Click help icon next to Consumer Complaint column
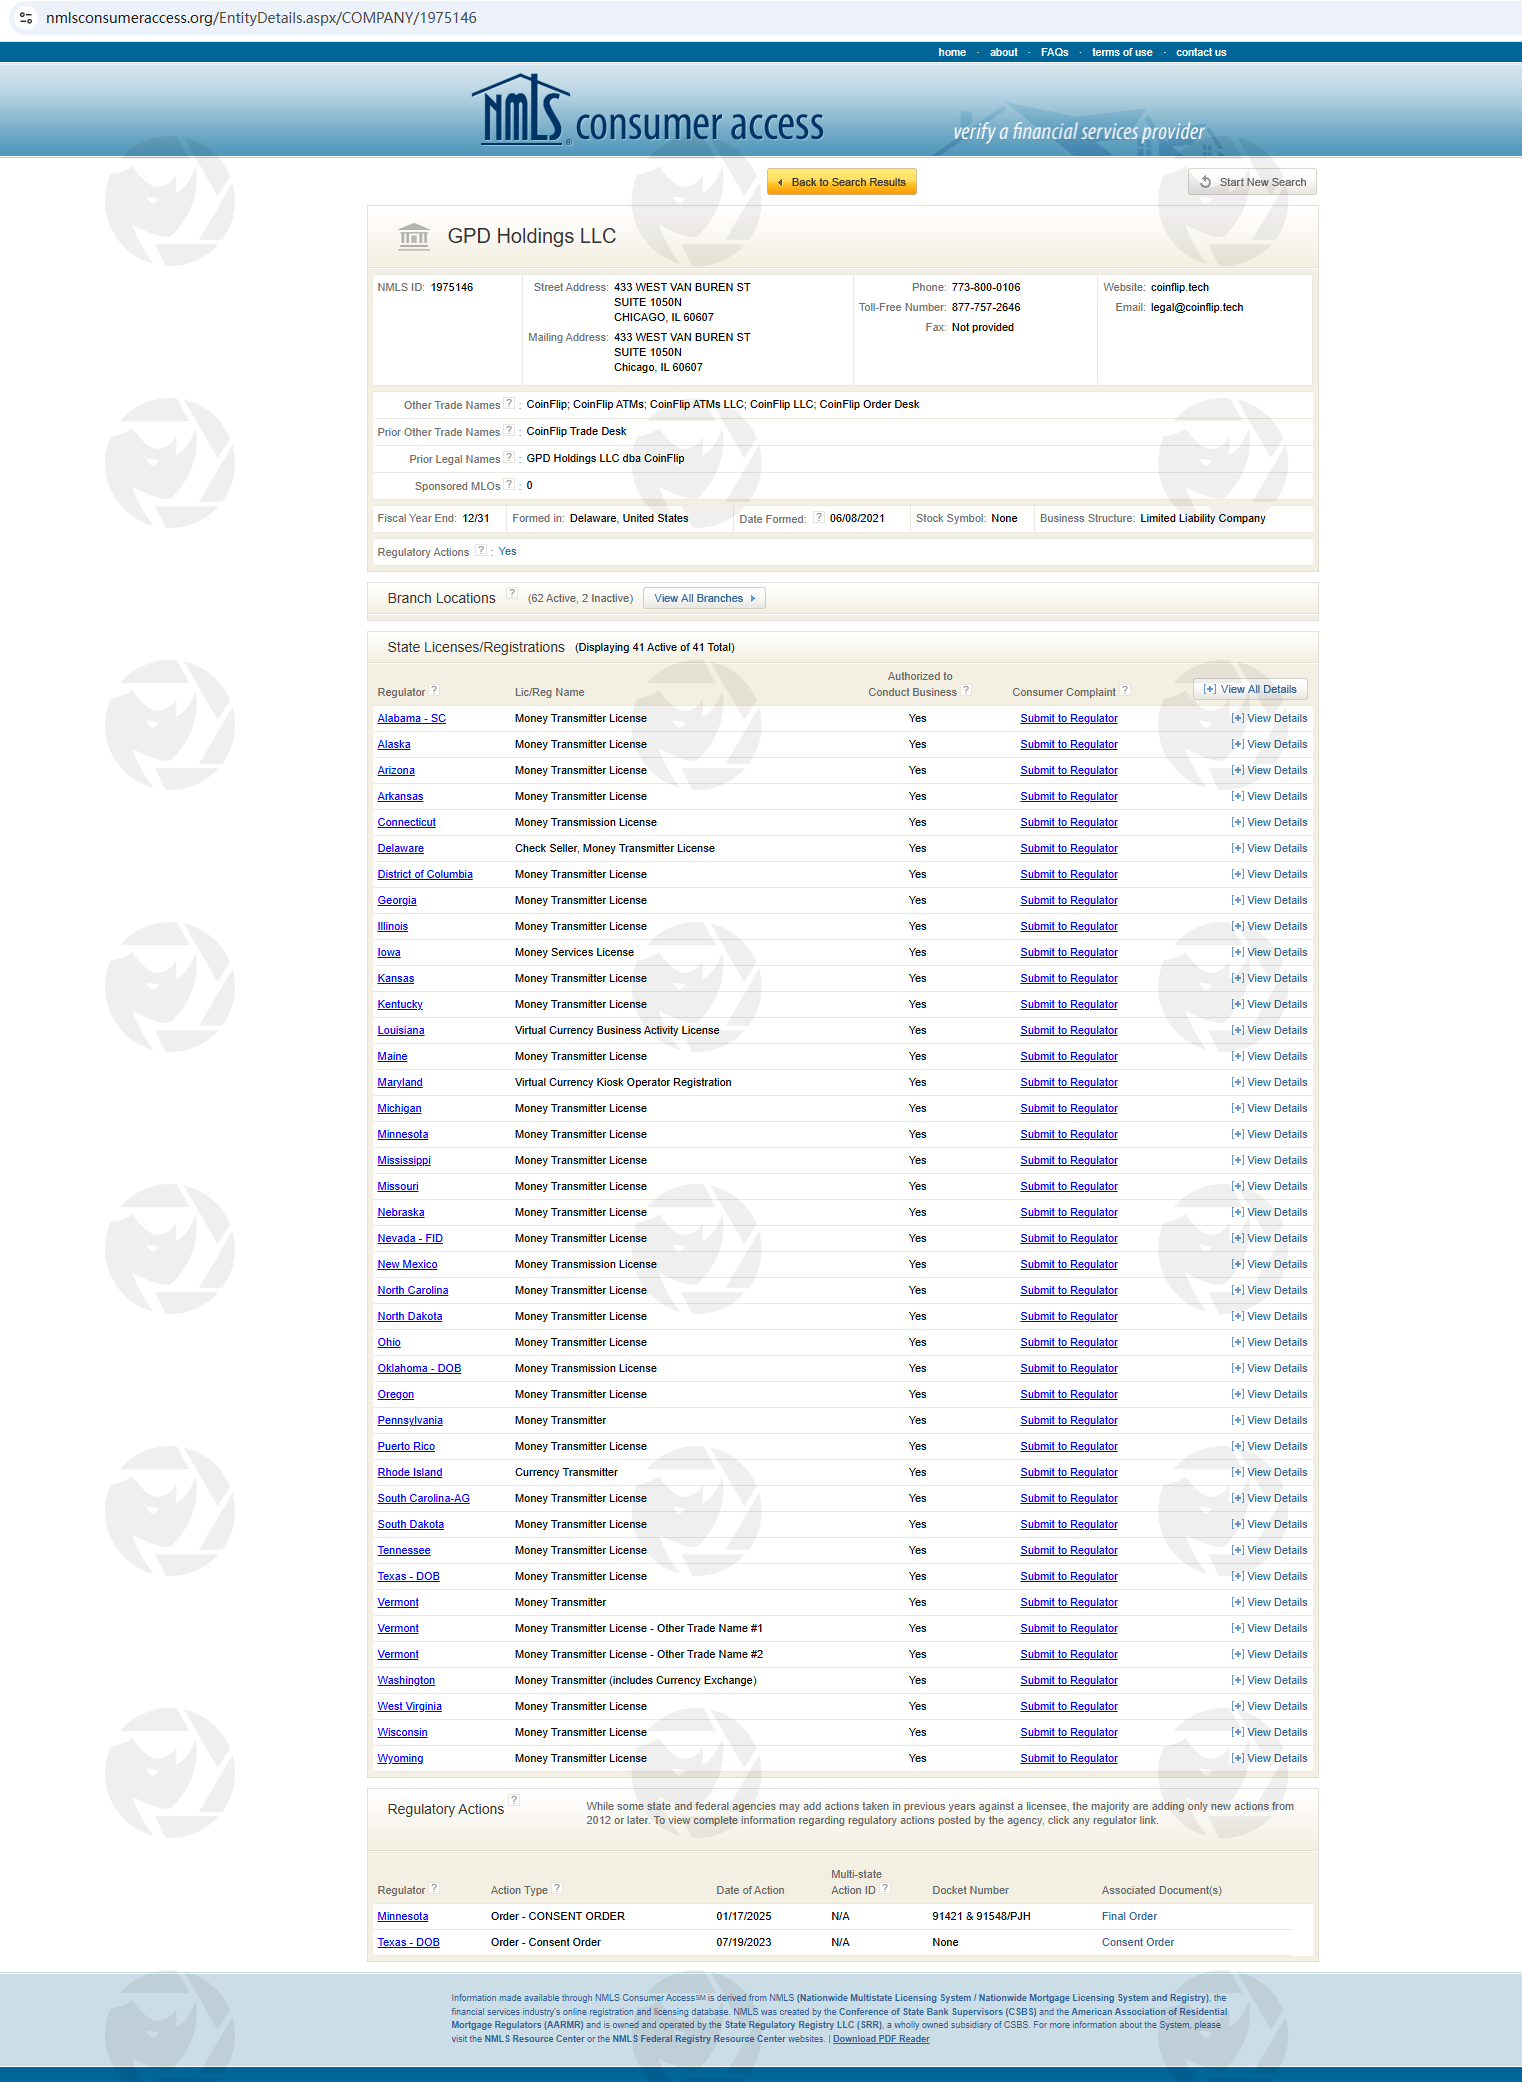Viewport: 1522px width, 2082px height. (1125, 691)
